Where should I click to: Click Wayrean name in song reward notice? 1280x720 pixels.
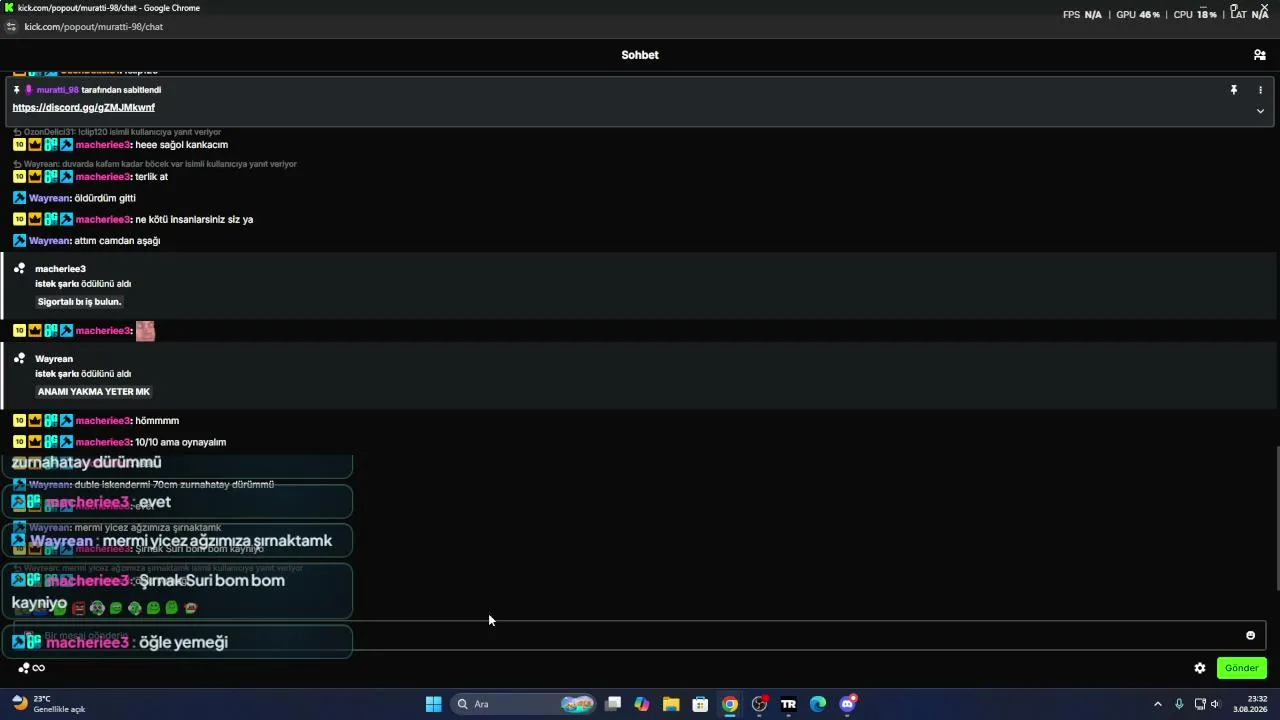coord(54,359)
